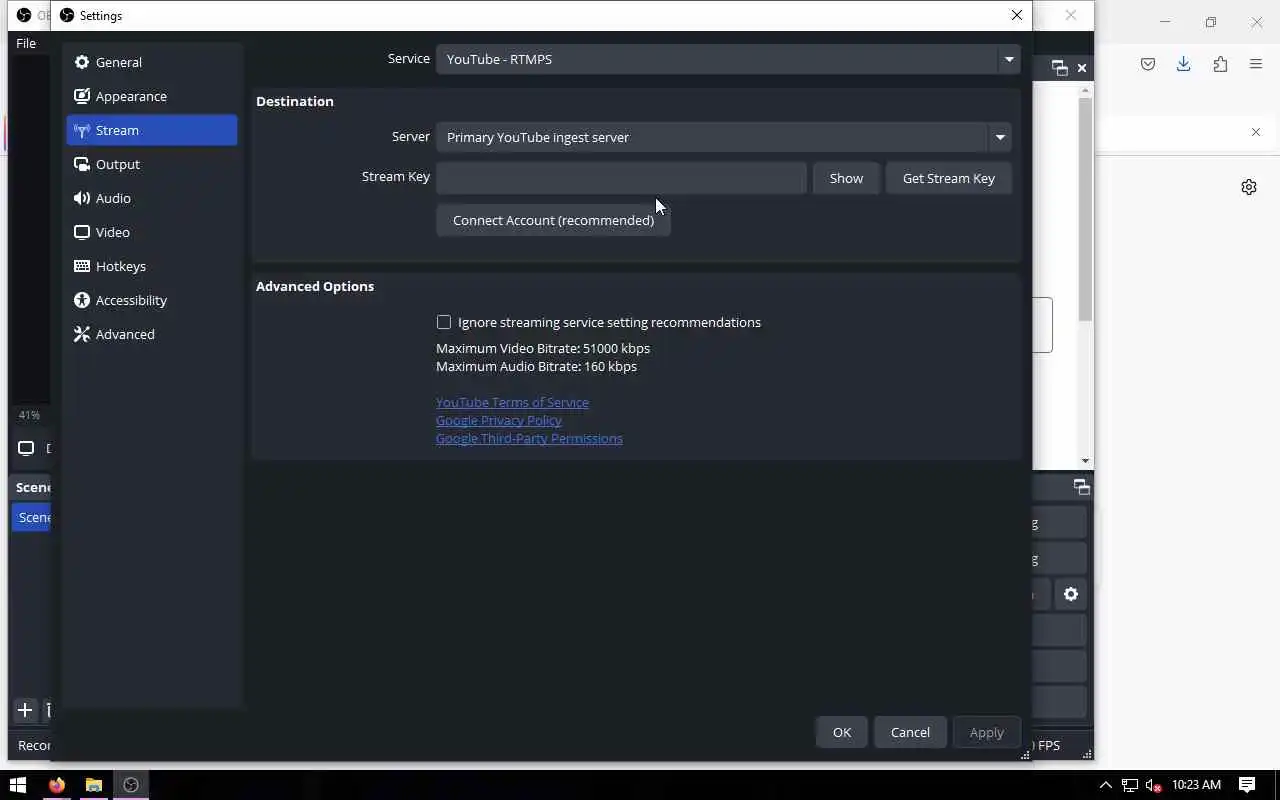Click the OBS preview display monitor icon

coord(26,448)
